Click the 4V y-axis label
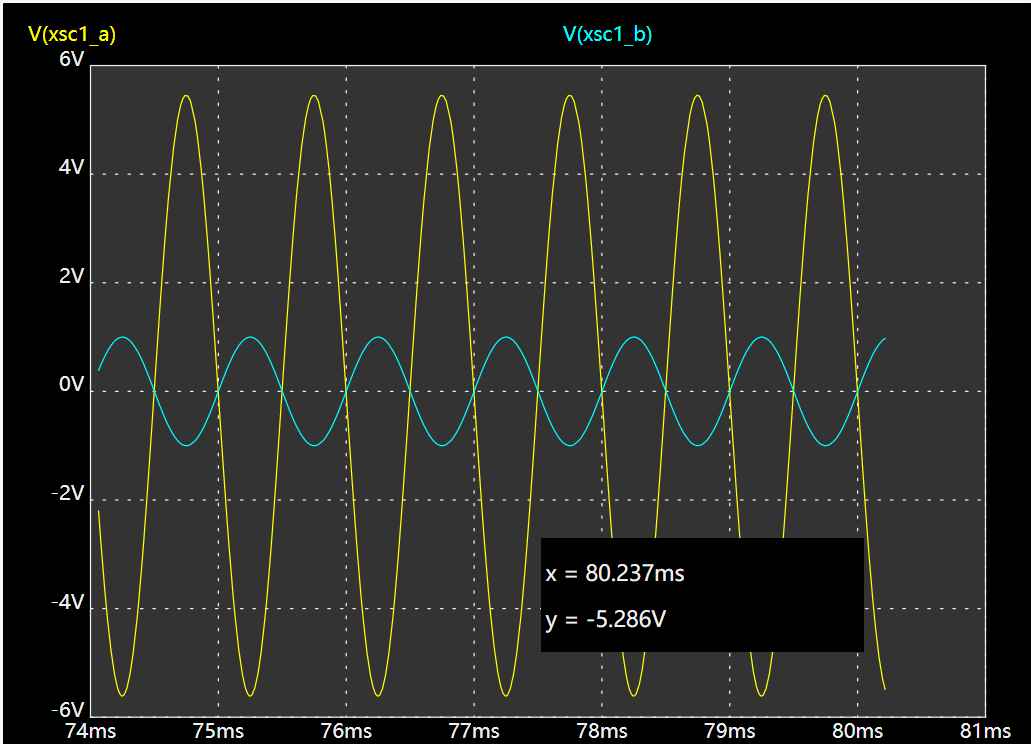This screenshot has height=744, width=1031. click(x=72, y=168)
